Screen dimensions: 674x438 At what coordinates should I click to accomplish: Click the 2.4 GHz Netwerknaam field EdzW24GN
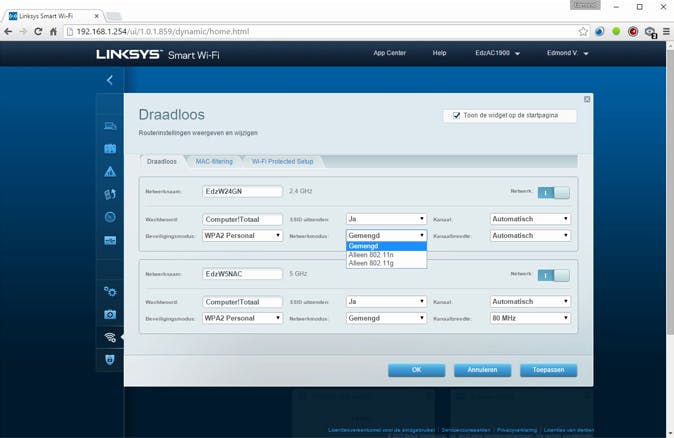[x=242, y=190]
